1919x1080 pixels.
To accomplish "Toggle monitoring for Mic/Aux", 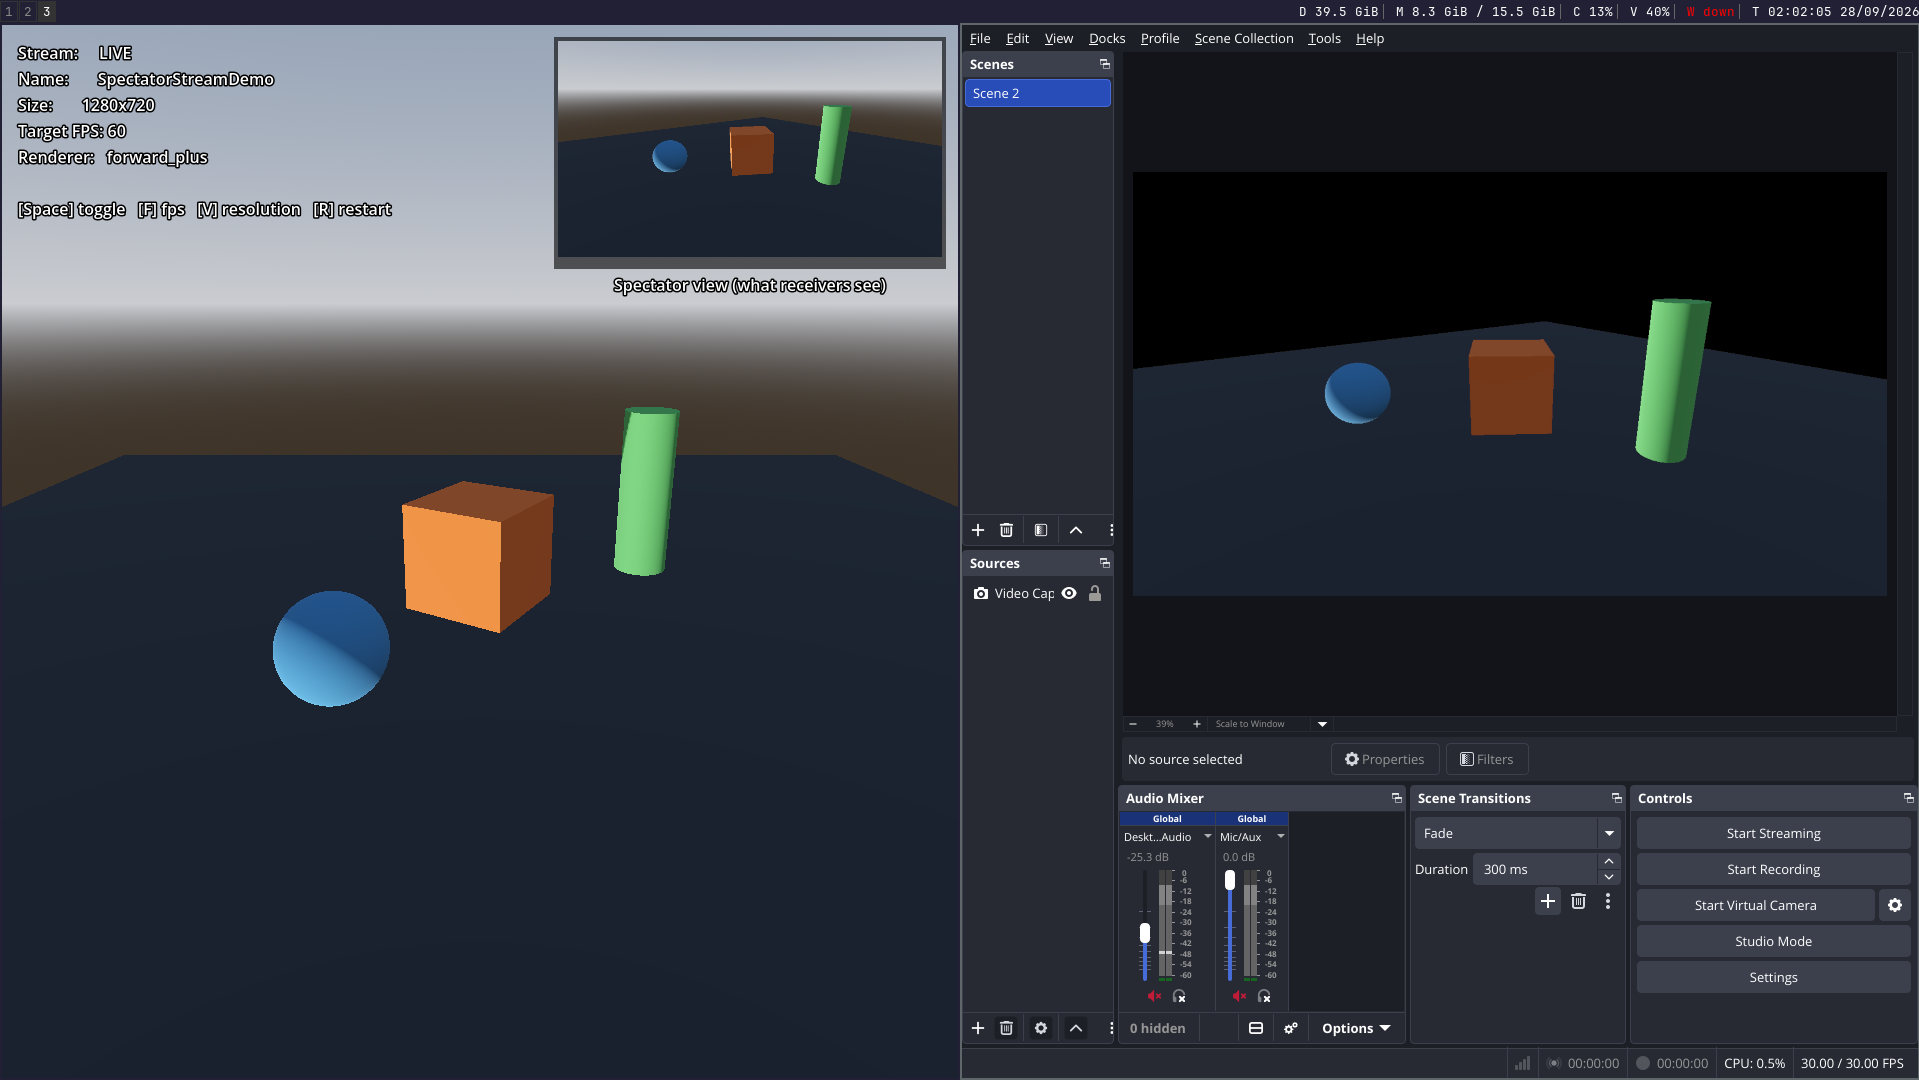I will pyautogui.click(x=1264, y=996).
